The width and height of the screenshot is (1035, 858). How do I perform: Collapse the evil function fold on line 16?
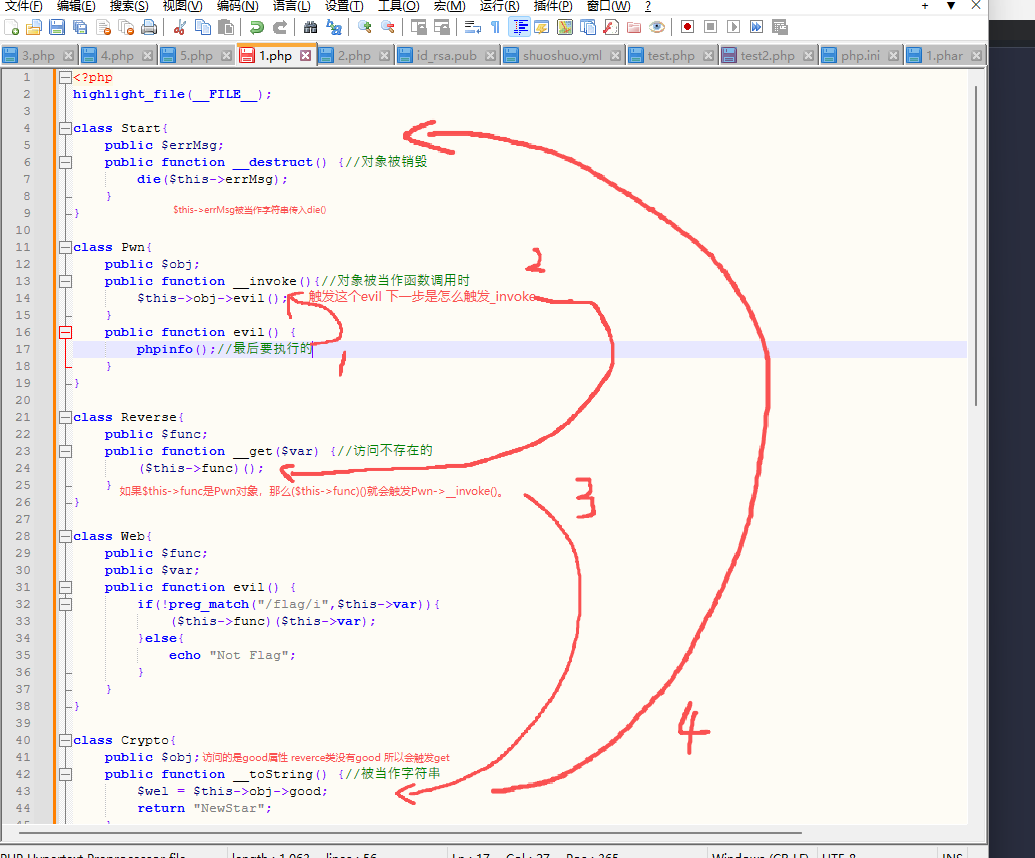[65, 332]
